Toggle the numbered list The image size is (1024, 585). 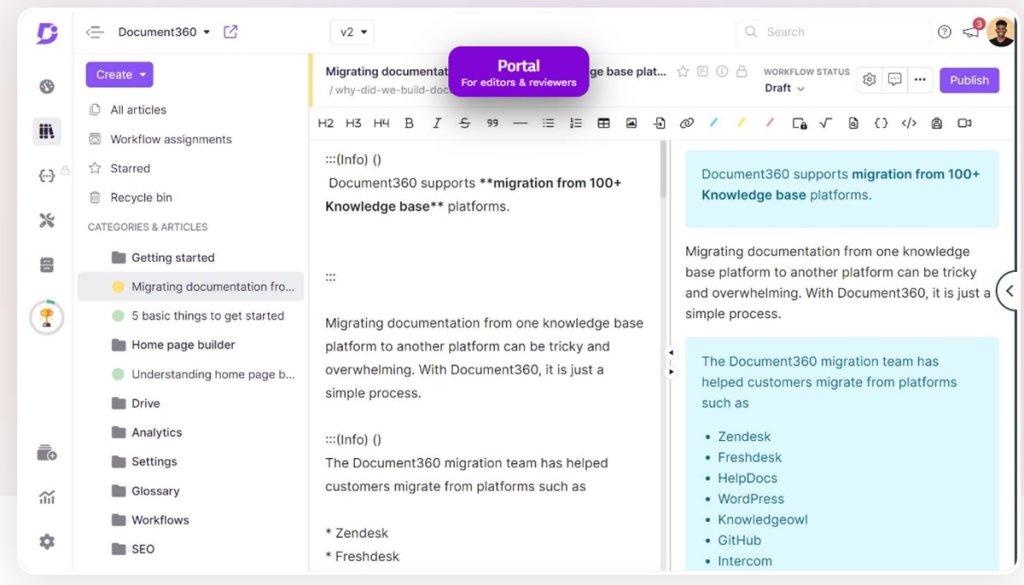tap(575, 123)
